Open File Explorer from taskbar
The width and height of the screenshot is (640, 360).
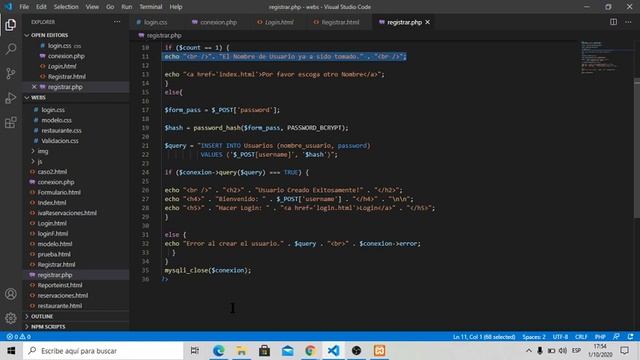(x=241, y=351)
